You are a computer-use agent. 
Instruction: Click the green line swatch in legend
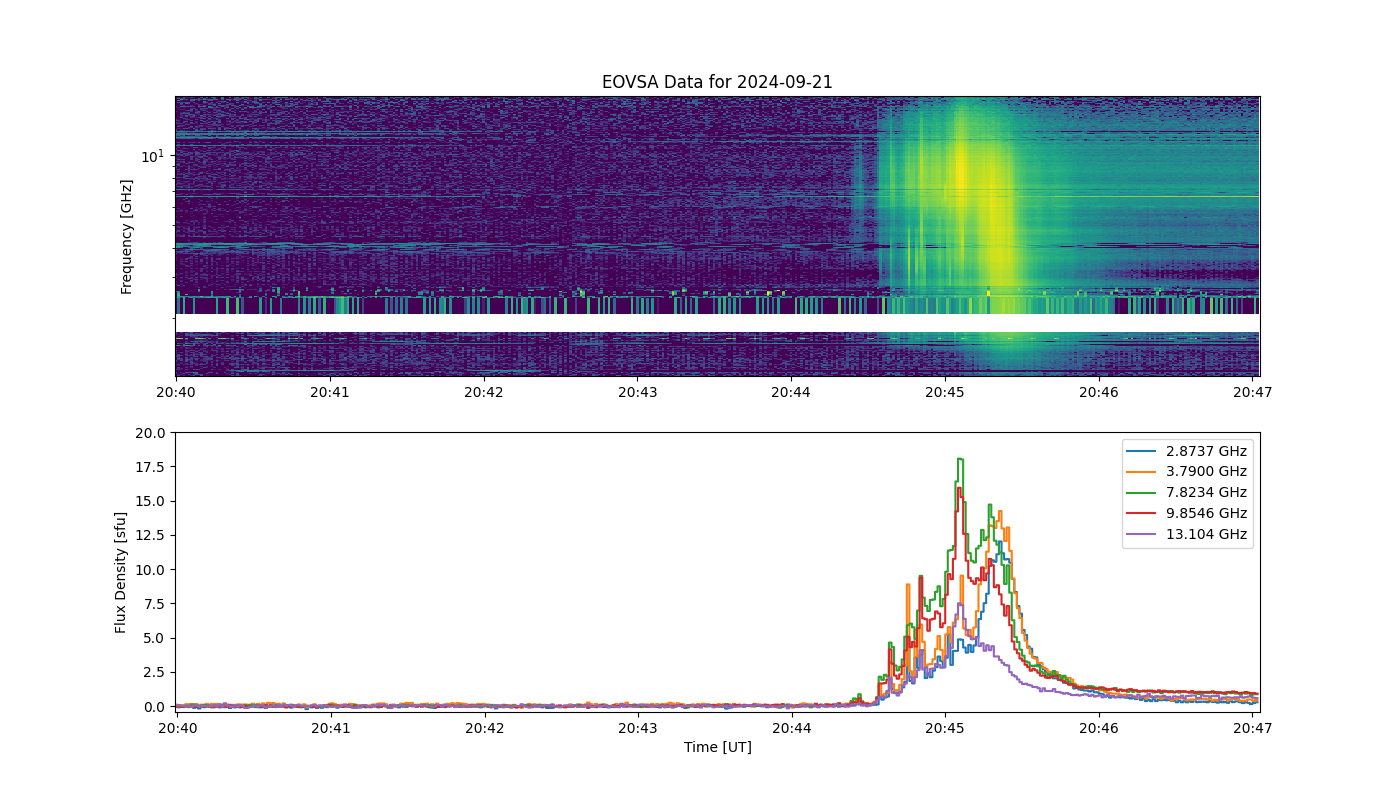point(1142,493)
